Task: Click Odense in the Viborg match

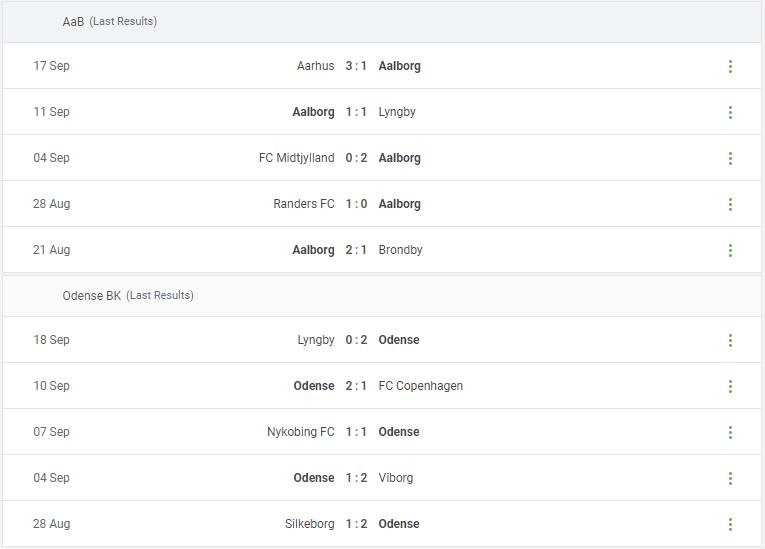Action: click(x=314, y=477)
